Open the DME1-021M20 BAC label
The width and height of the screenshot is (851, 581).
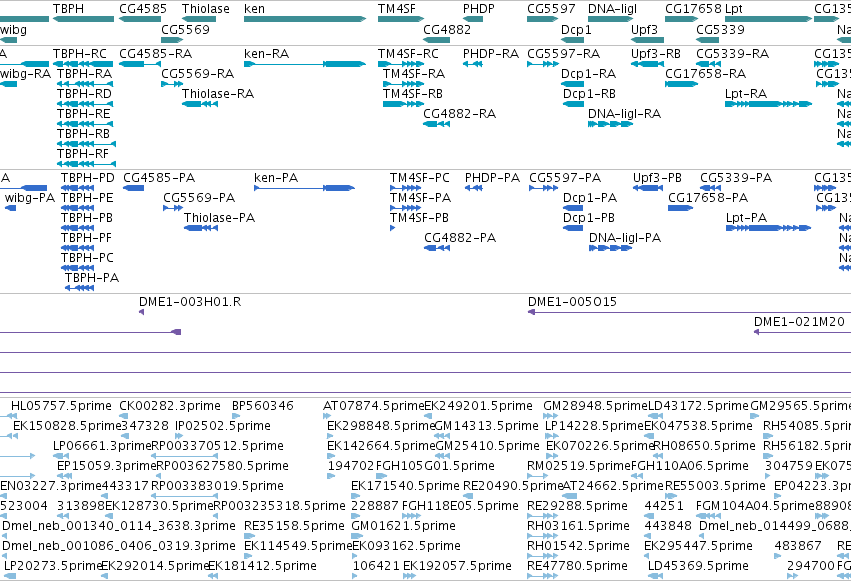coord(799,322)
